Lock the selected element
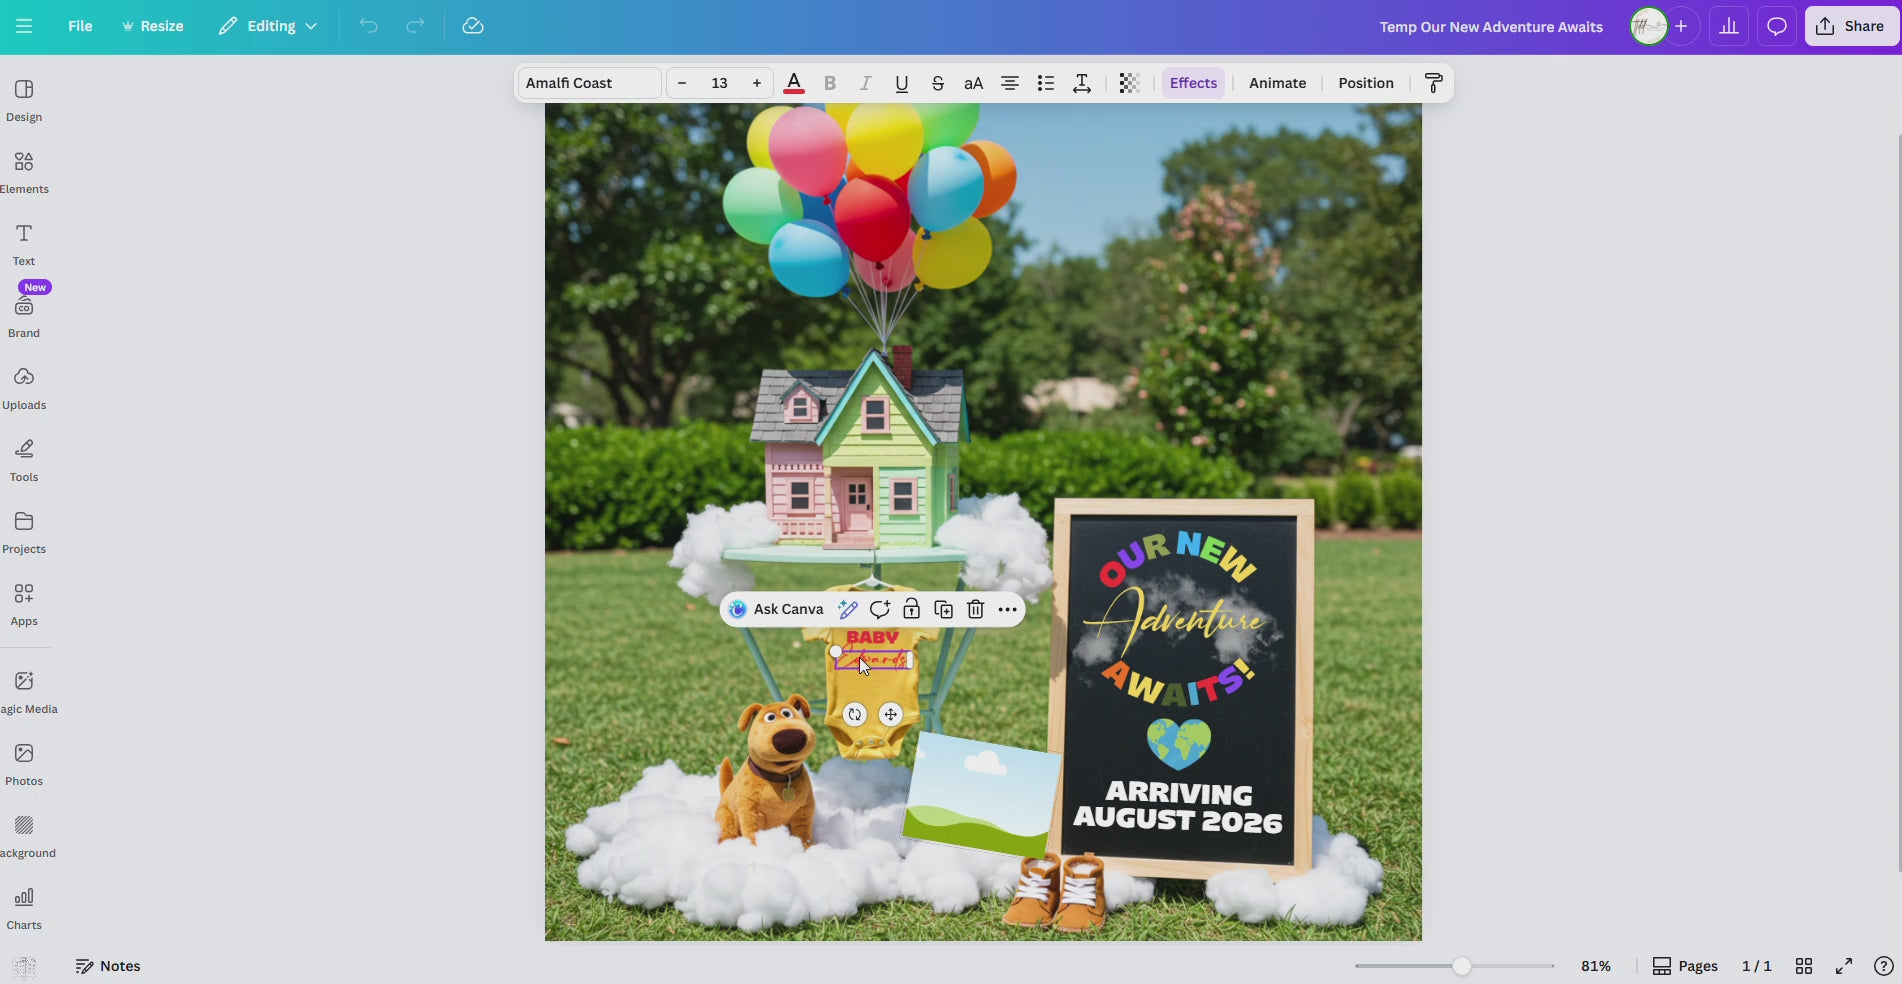1902x984 pixels. pos(911,609)
